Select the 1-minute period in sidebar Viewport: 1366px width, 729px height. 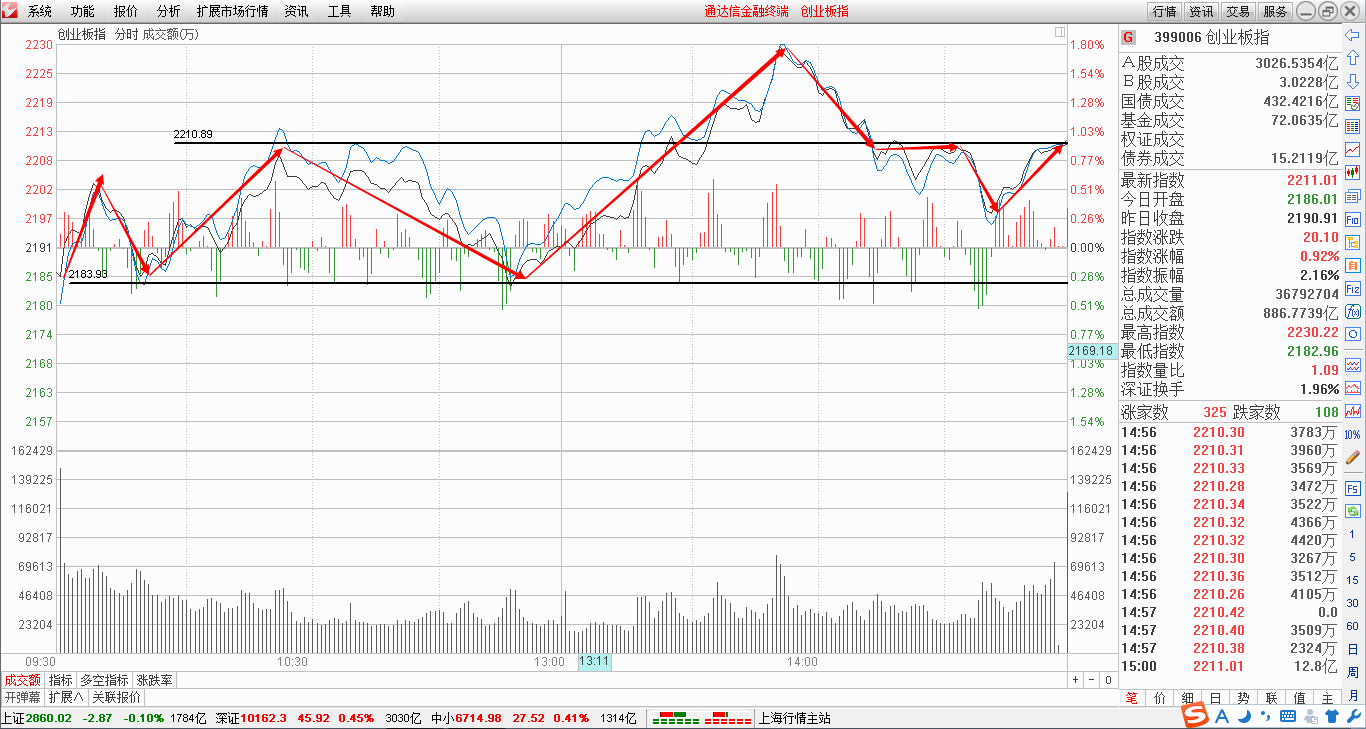(x=1352, y=534)
